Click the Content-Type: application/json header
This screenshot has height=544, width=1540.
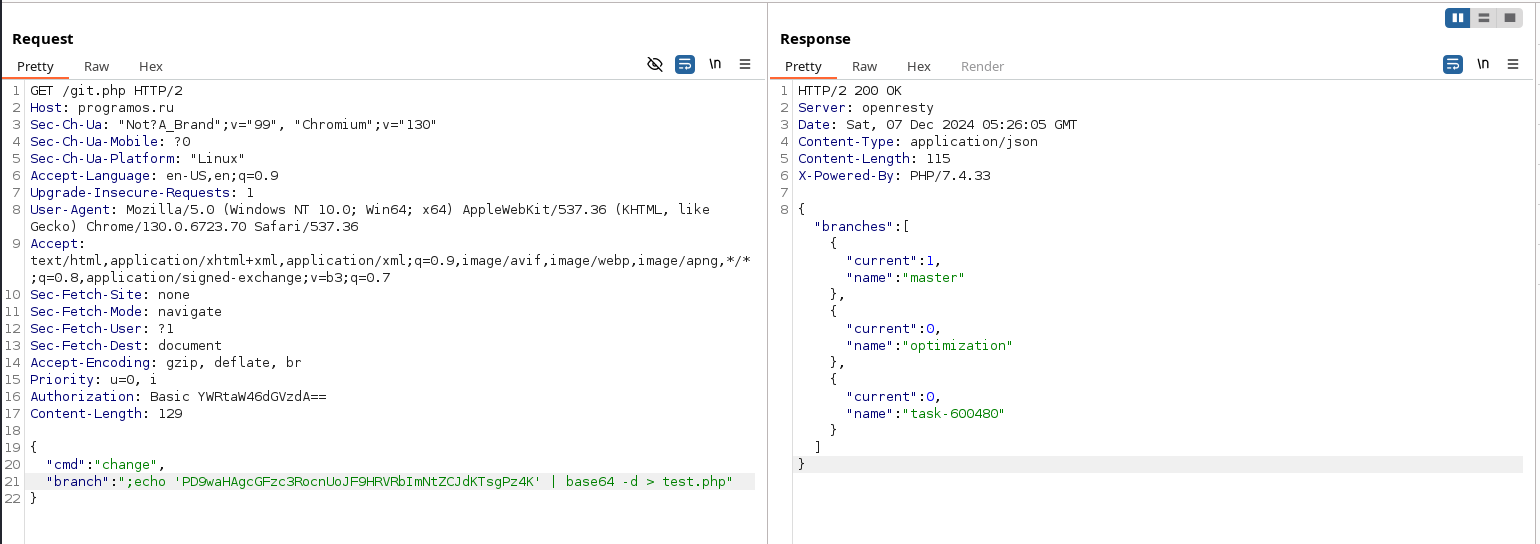click(918, 141)
